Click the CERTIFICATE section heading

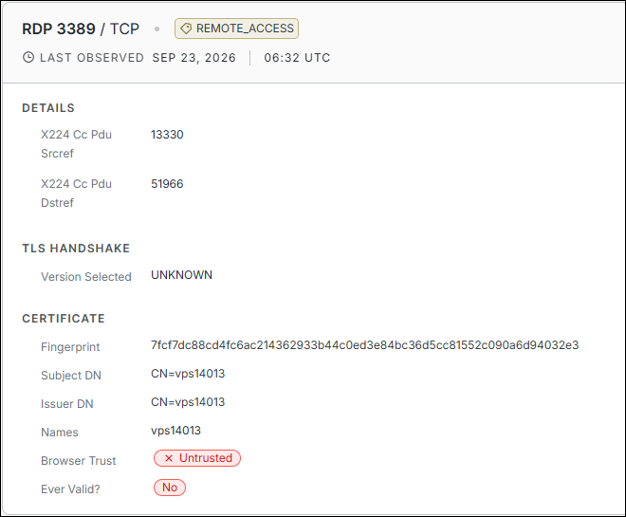(x=63, y=319)
